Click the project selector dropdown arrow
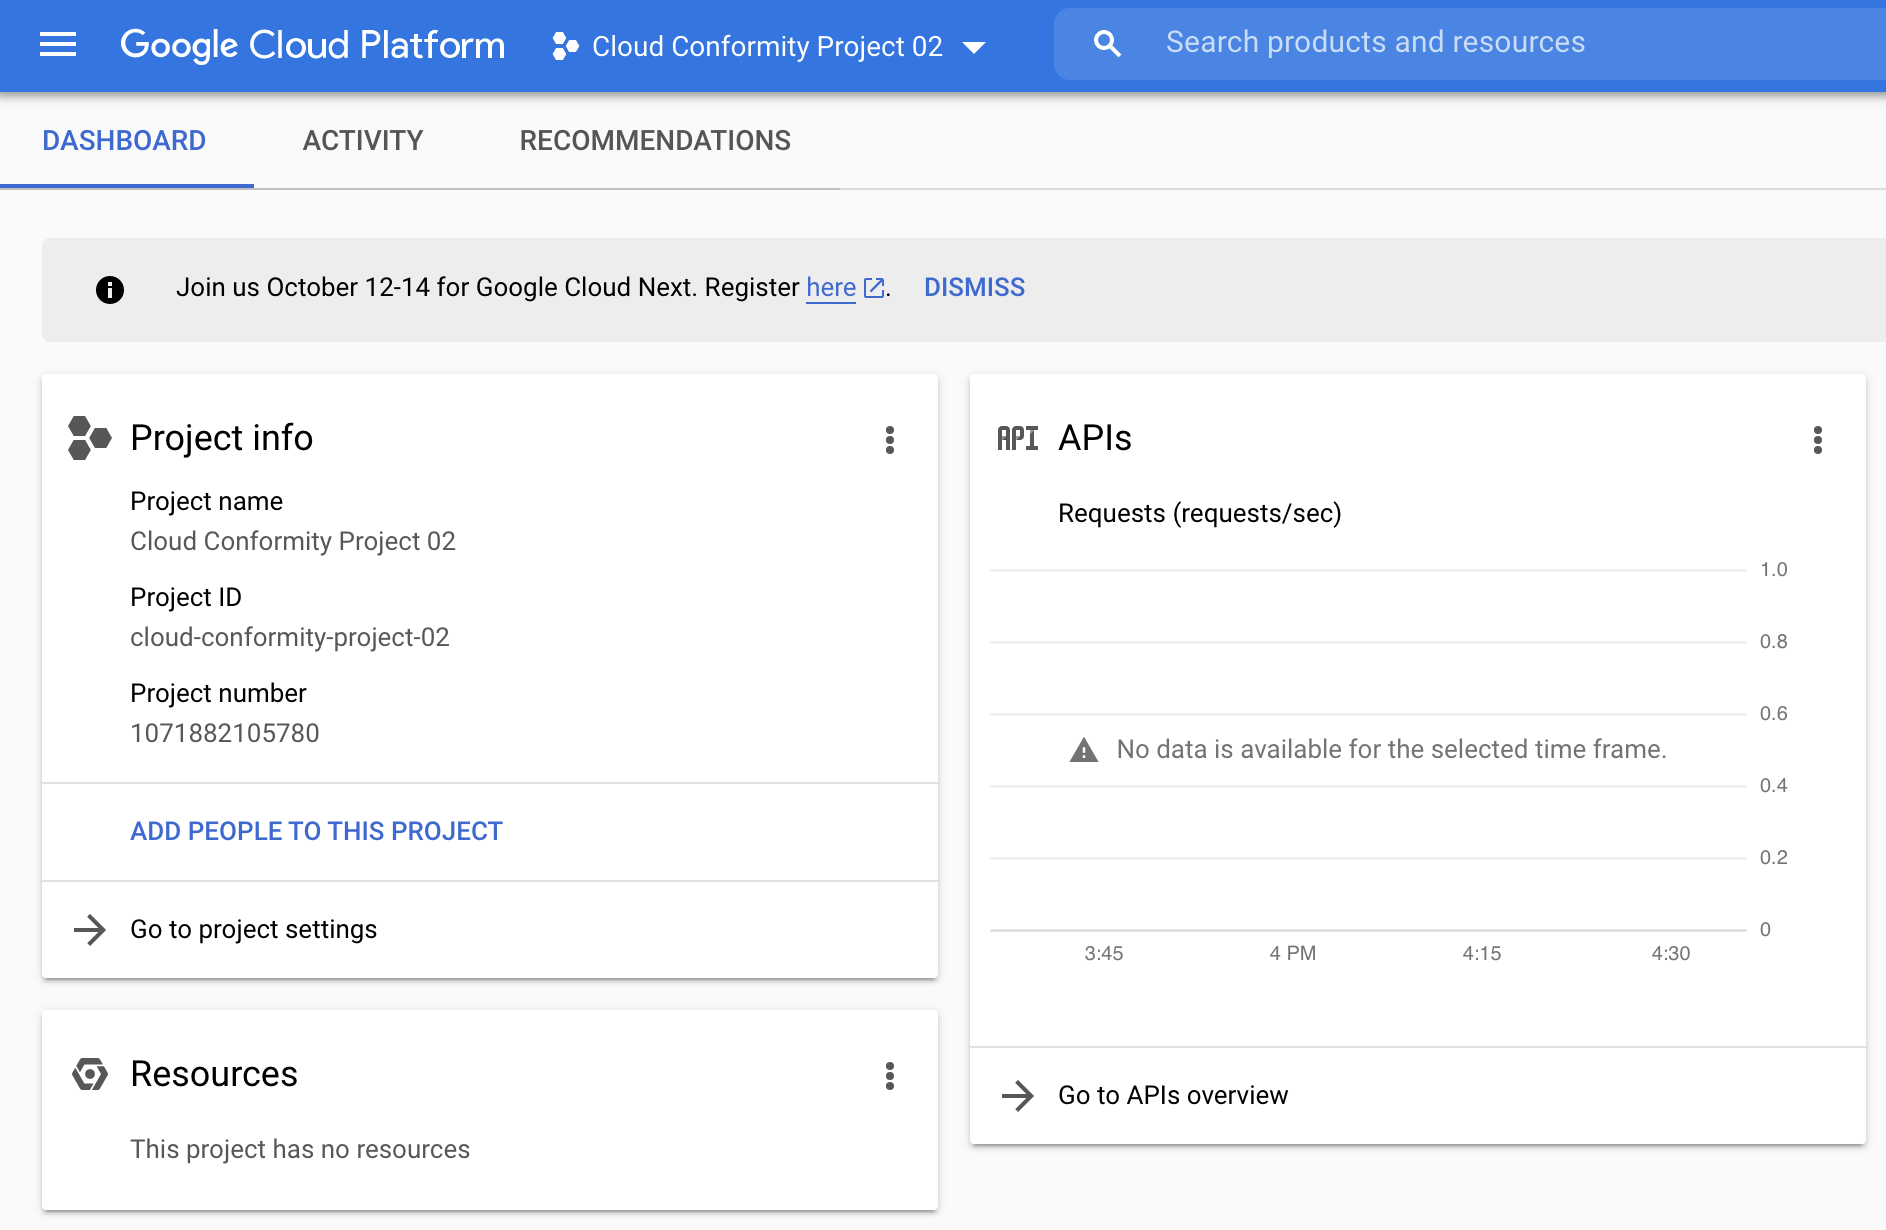This screenshot has height=1230, width=1886. point(973,47)
